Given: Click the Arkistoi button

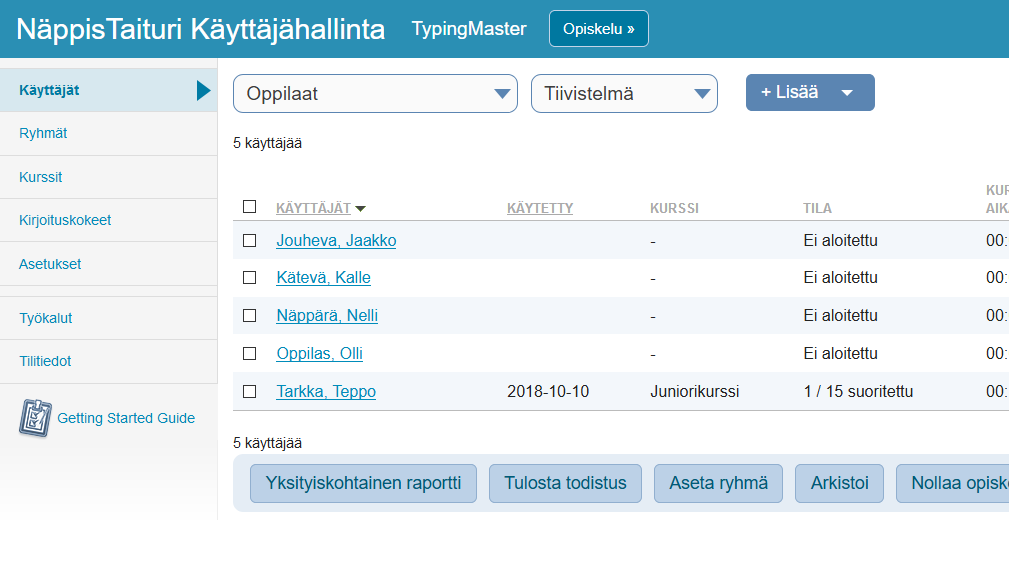Looking at the screenshot, I should click(839, 483).
